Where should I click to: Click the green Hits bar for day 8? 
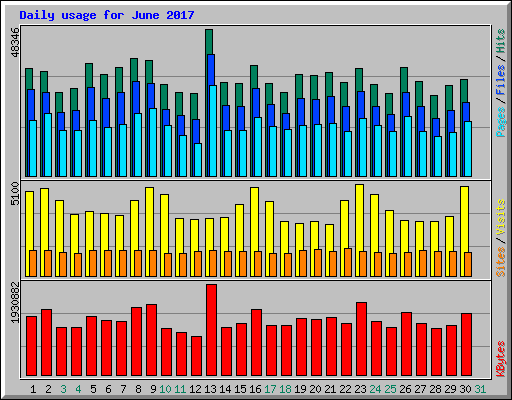pos(134,70)
